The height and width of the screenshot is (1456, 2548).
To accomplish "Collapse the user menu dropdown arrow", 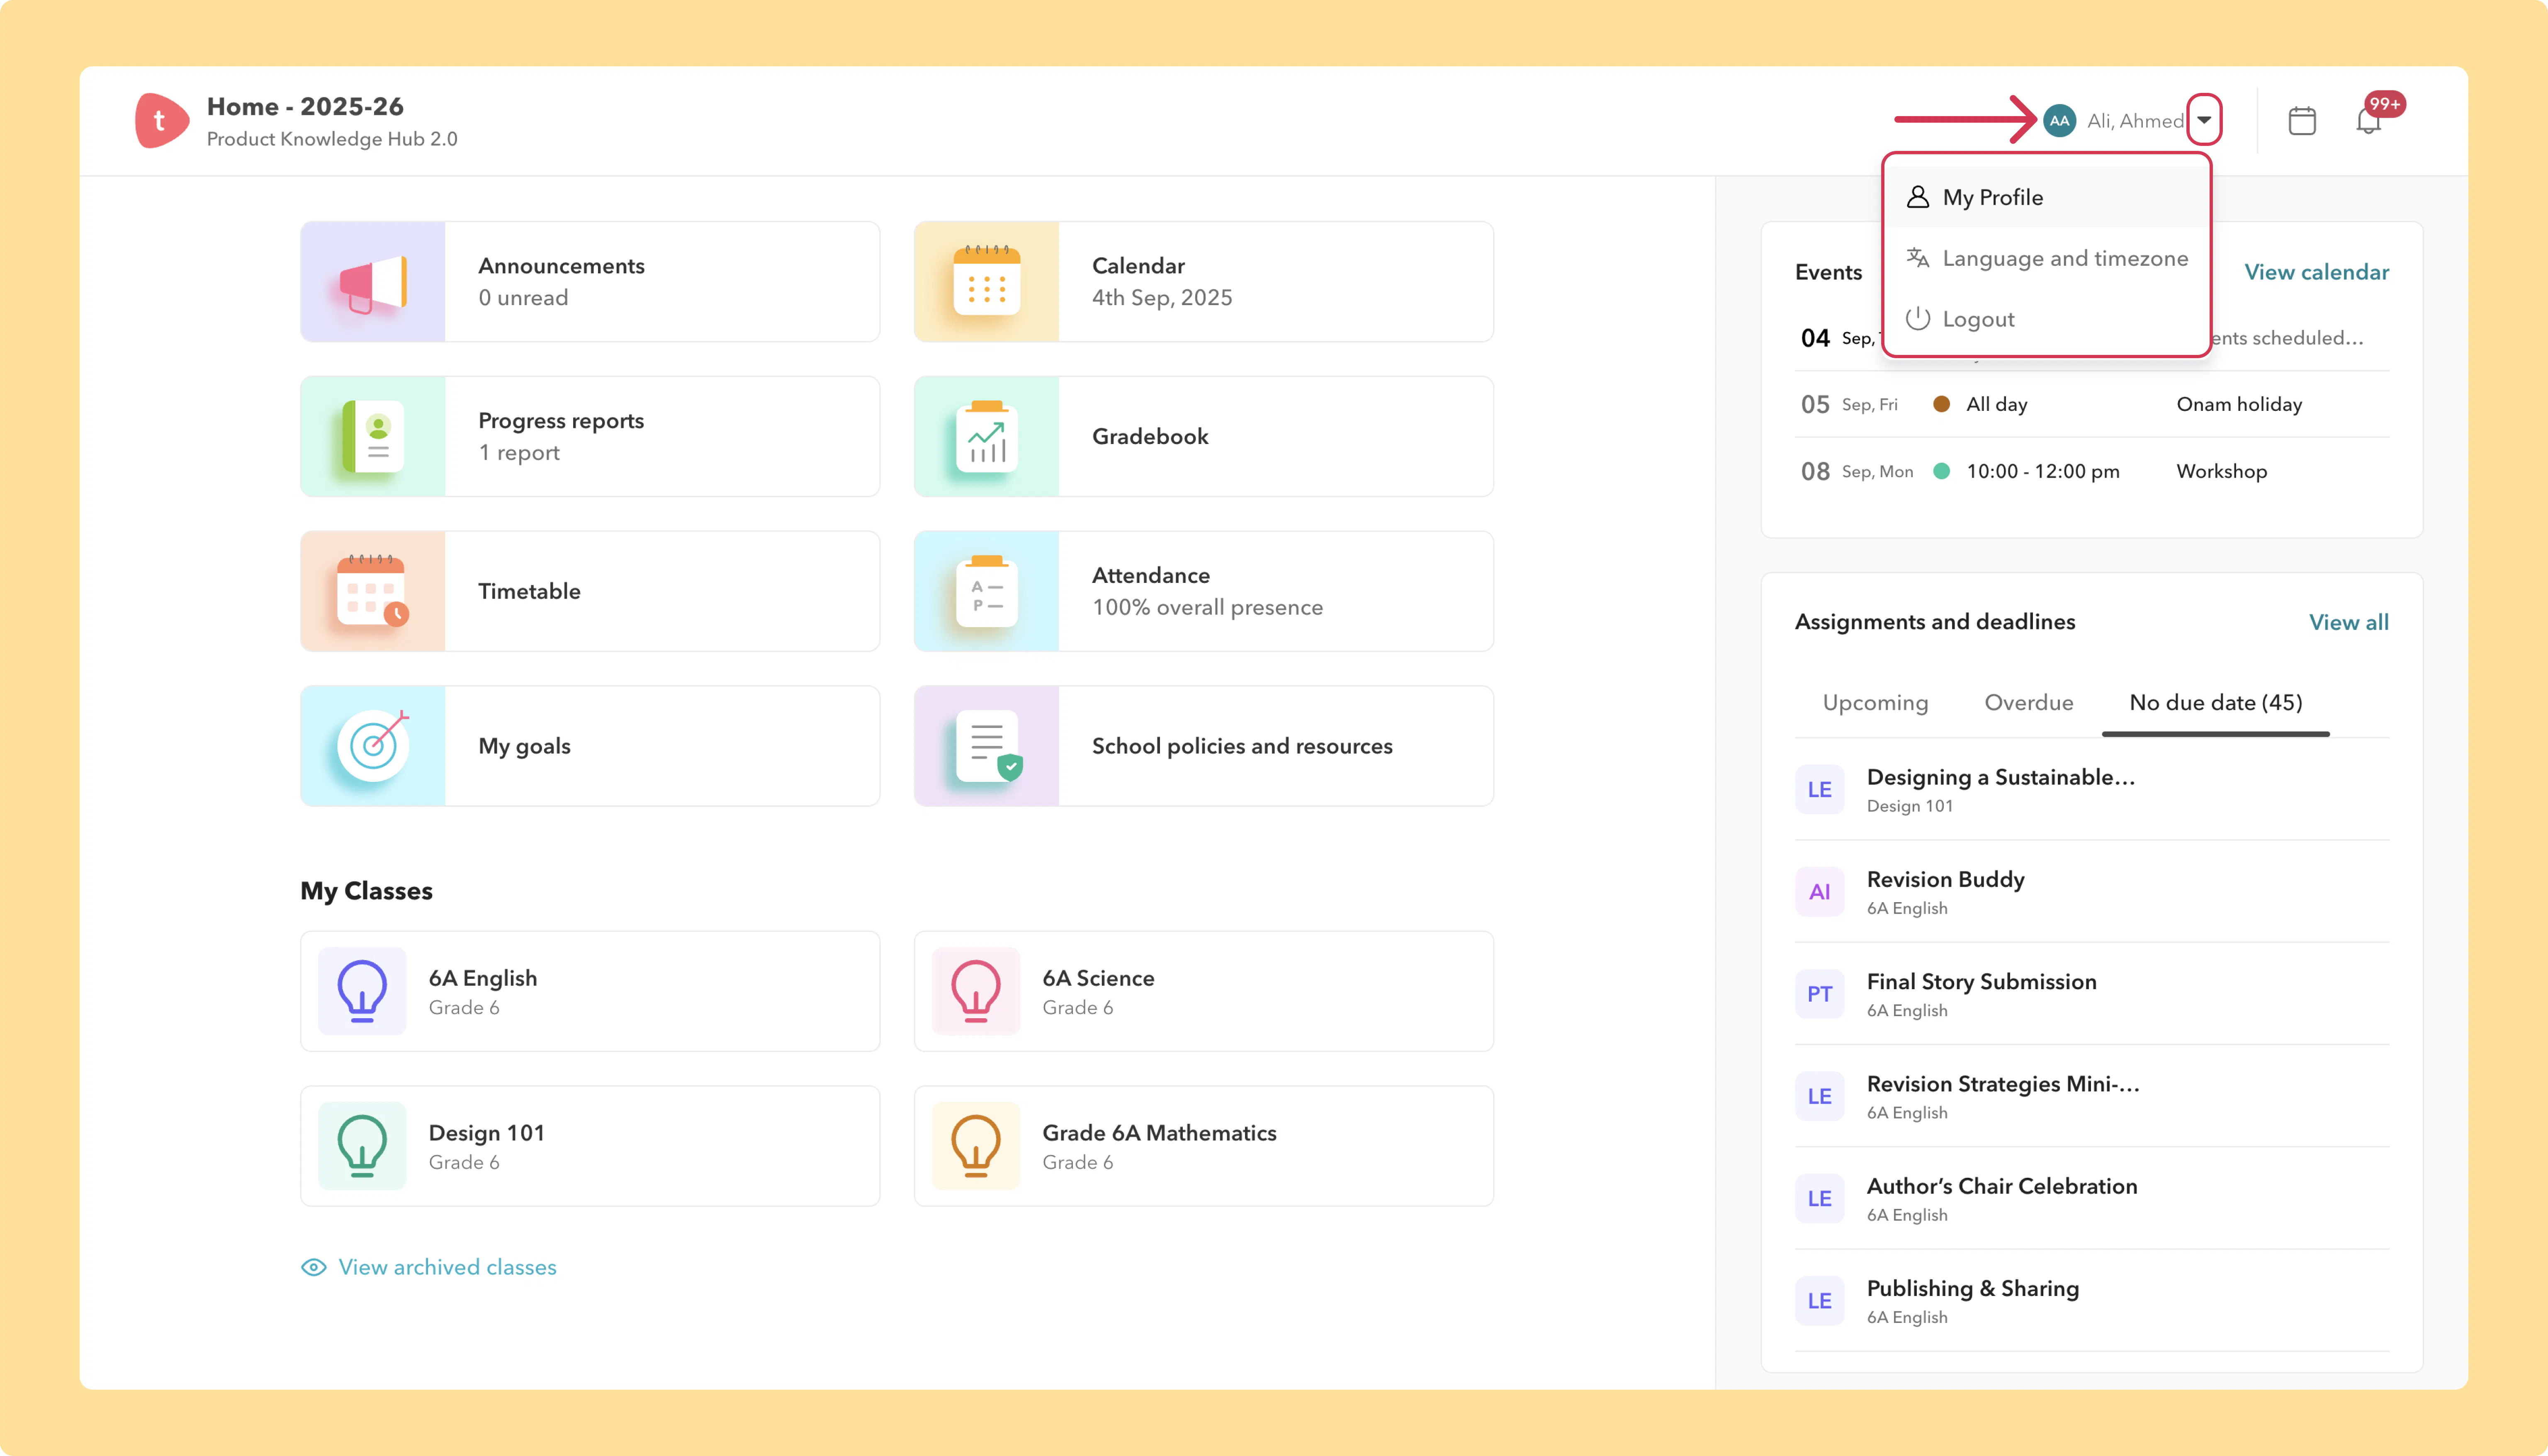I will click(2204, 120).
